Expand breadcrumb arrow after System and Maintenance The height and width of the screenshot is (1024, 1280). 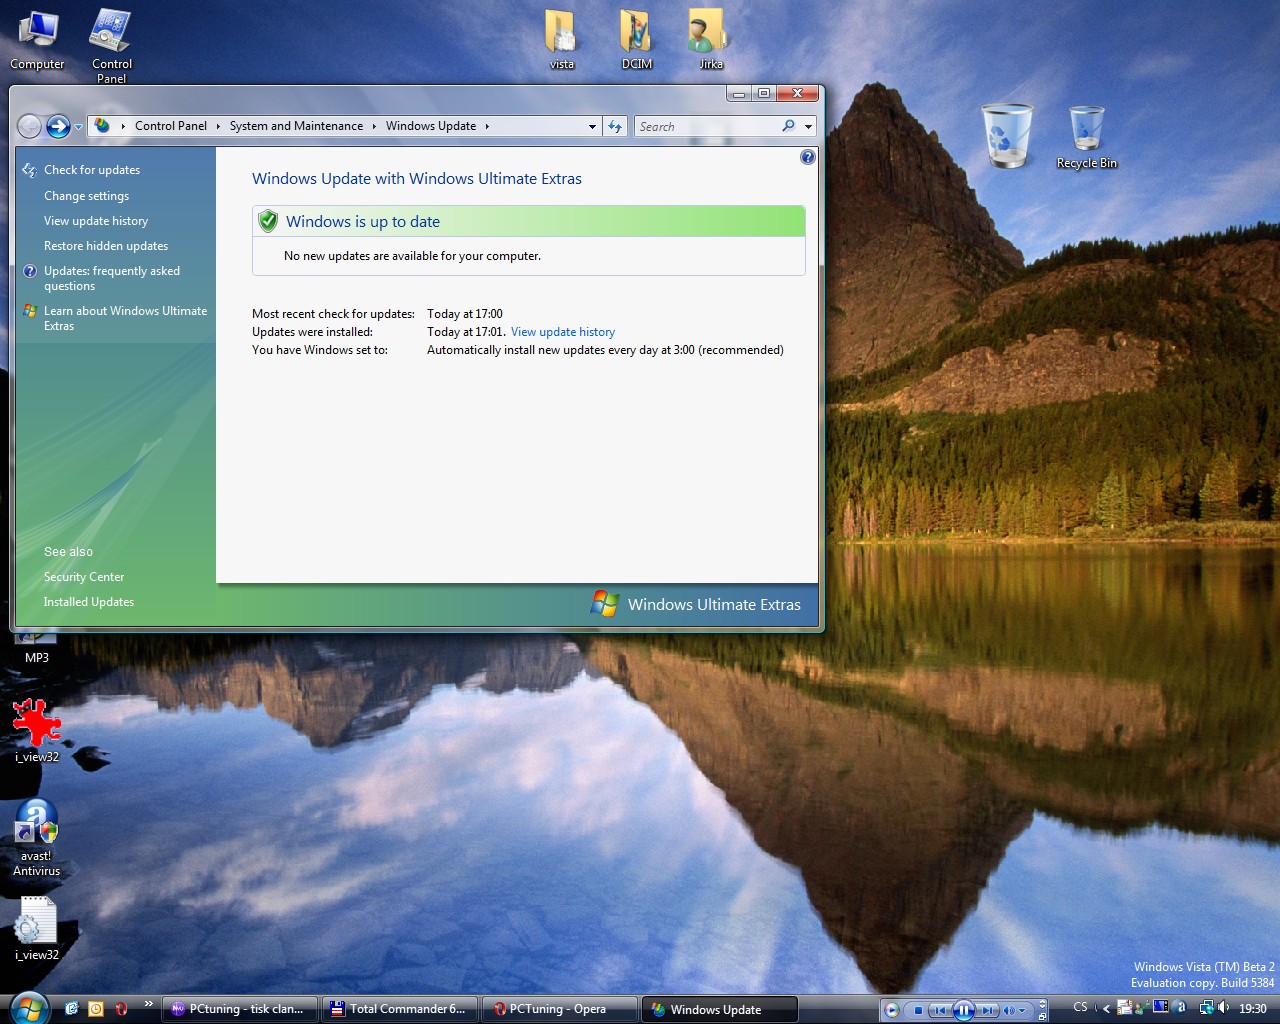click(374, 126)
